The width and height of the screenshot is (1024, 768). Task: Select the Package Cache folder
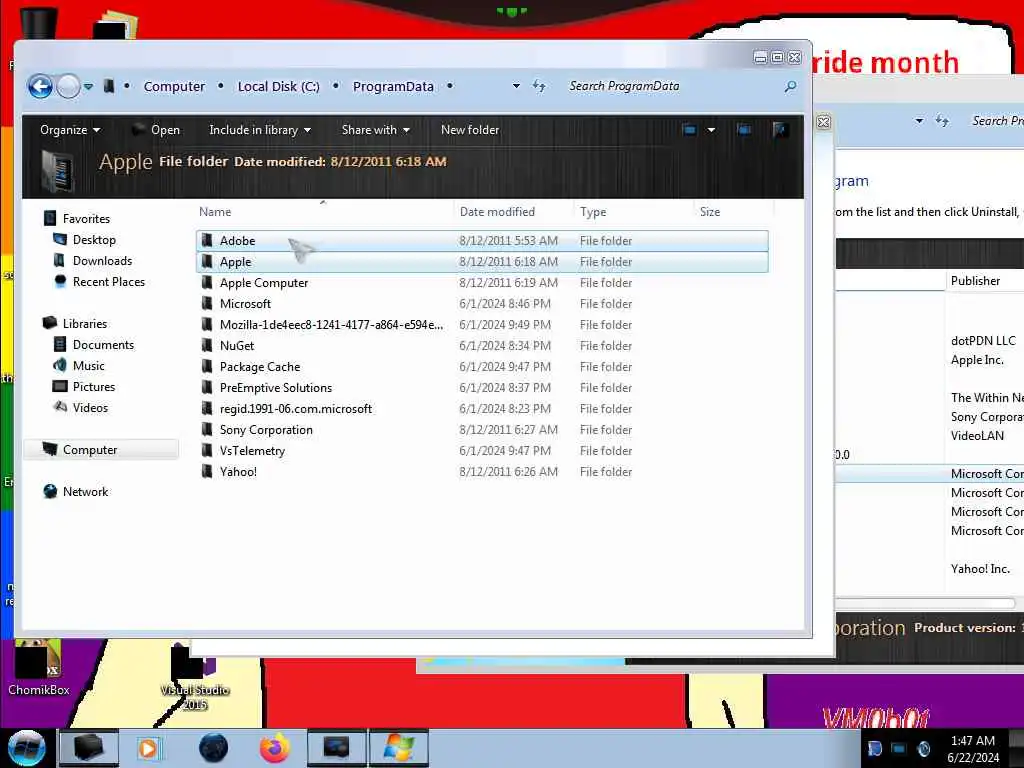coord(482,366)
